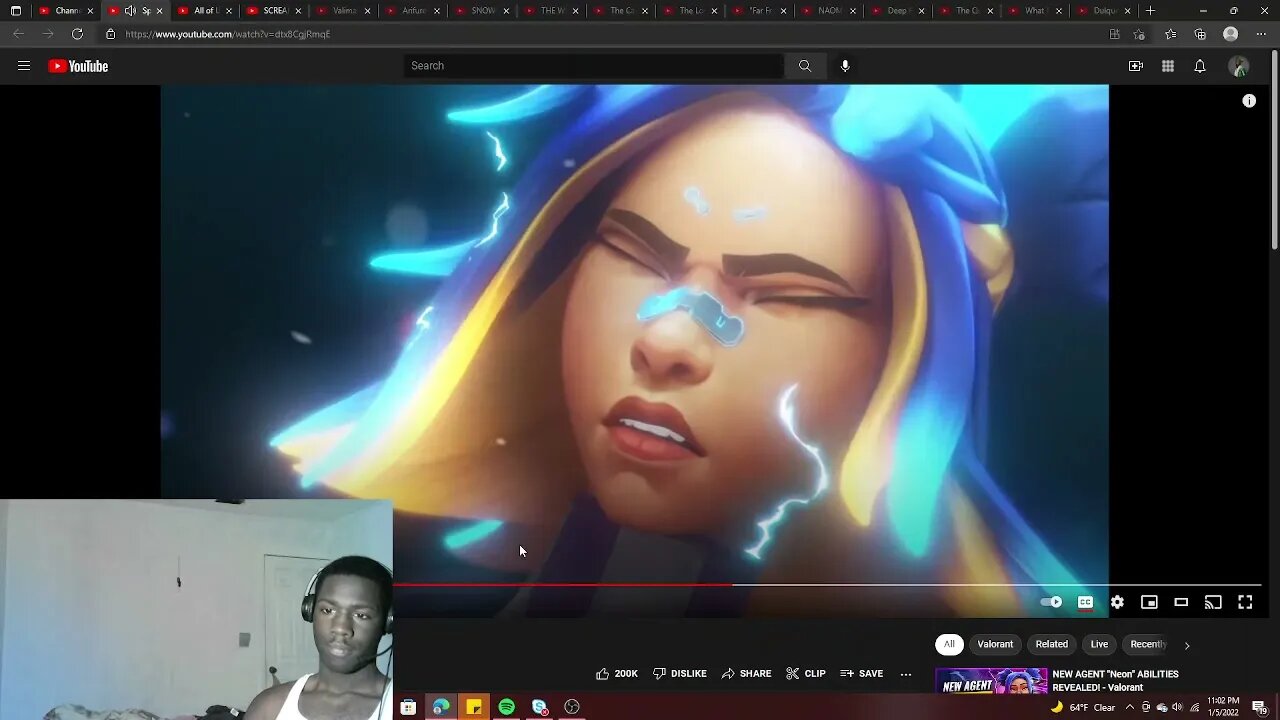This screenshot has height=720, width=1280.
Task: Go back to the previous page
Action: click(18, 34)
